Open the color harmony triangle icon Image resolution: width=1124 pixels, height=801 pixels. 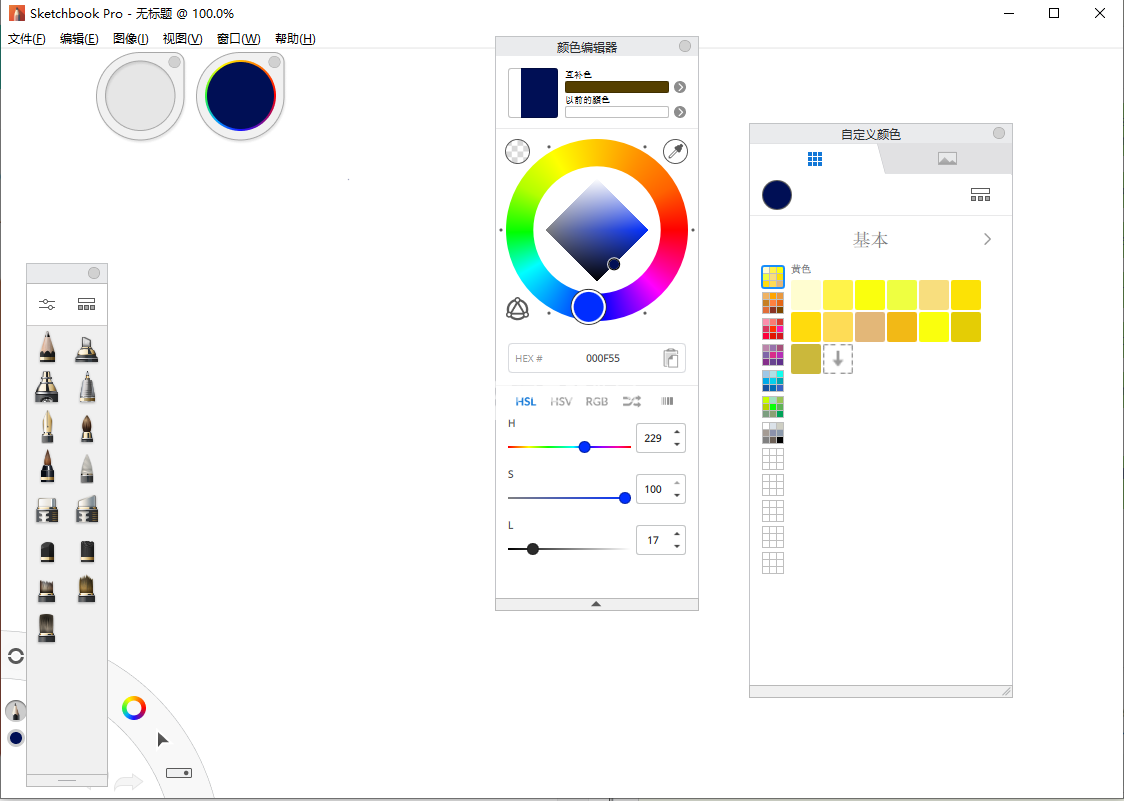tap(517, 309)
